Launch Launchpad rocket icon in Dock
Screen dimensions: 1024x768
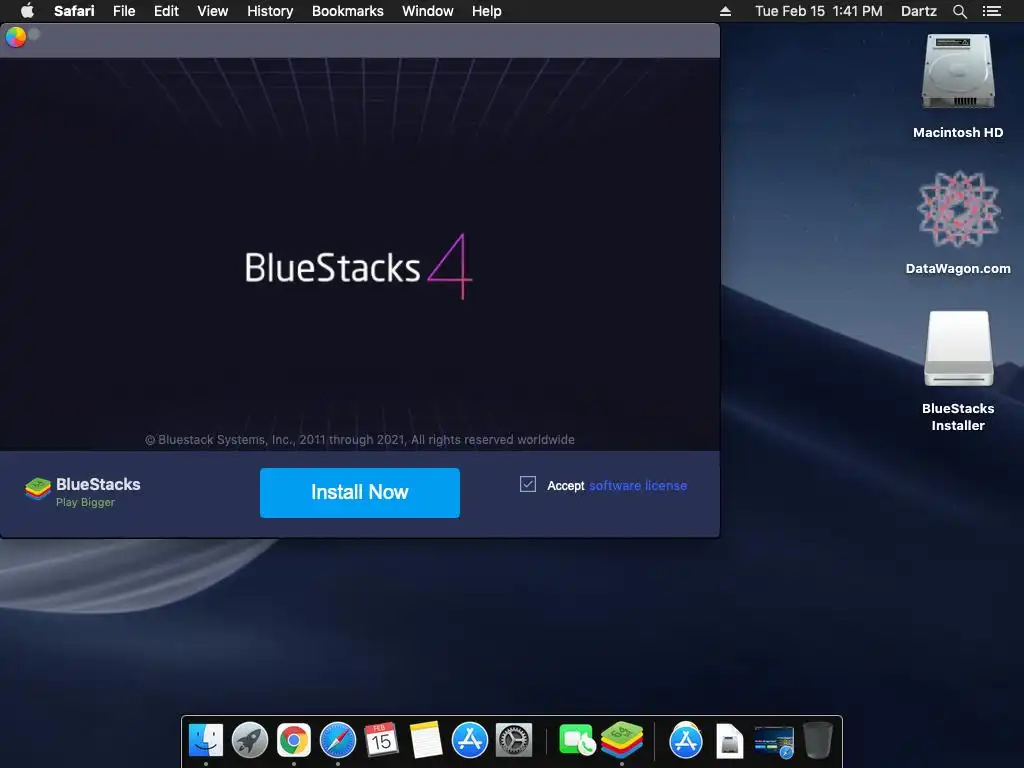click(249, 741)
